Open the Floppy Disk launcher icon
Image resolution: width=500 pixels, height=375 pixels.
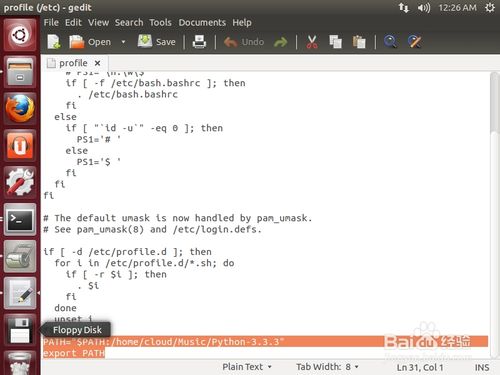click(20, 330)
